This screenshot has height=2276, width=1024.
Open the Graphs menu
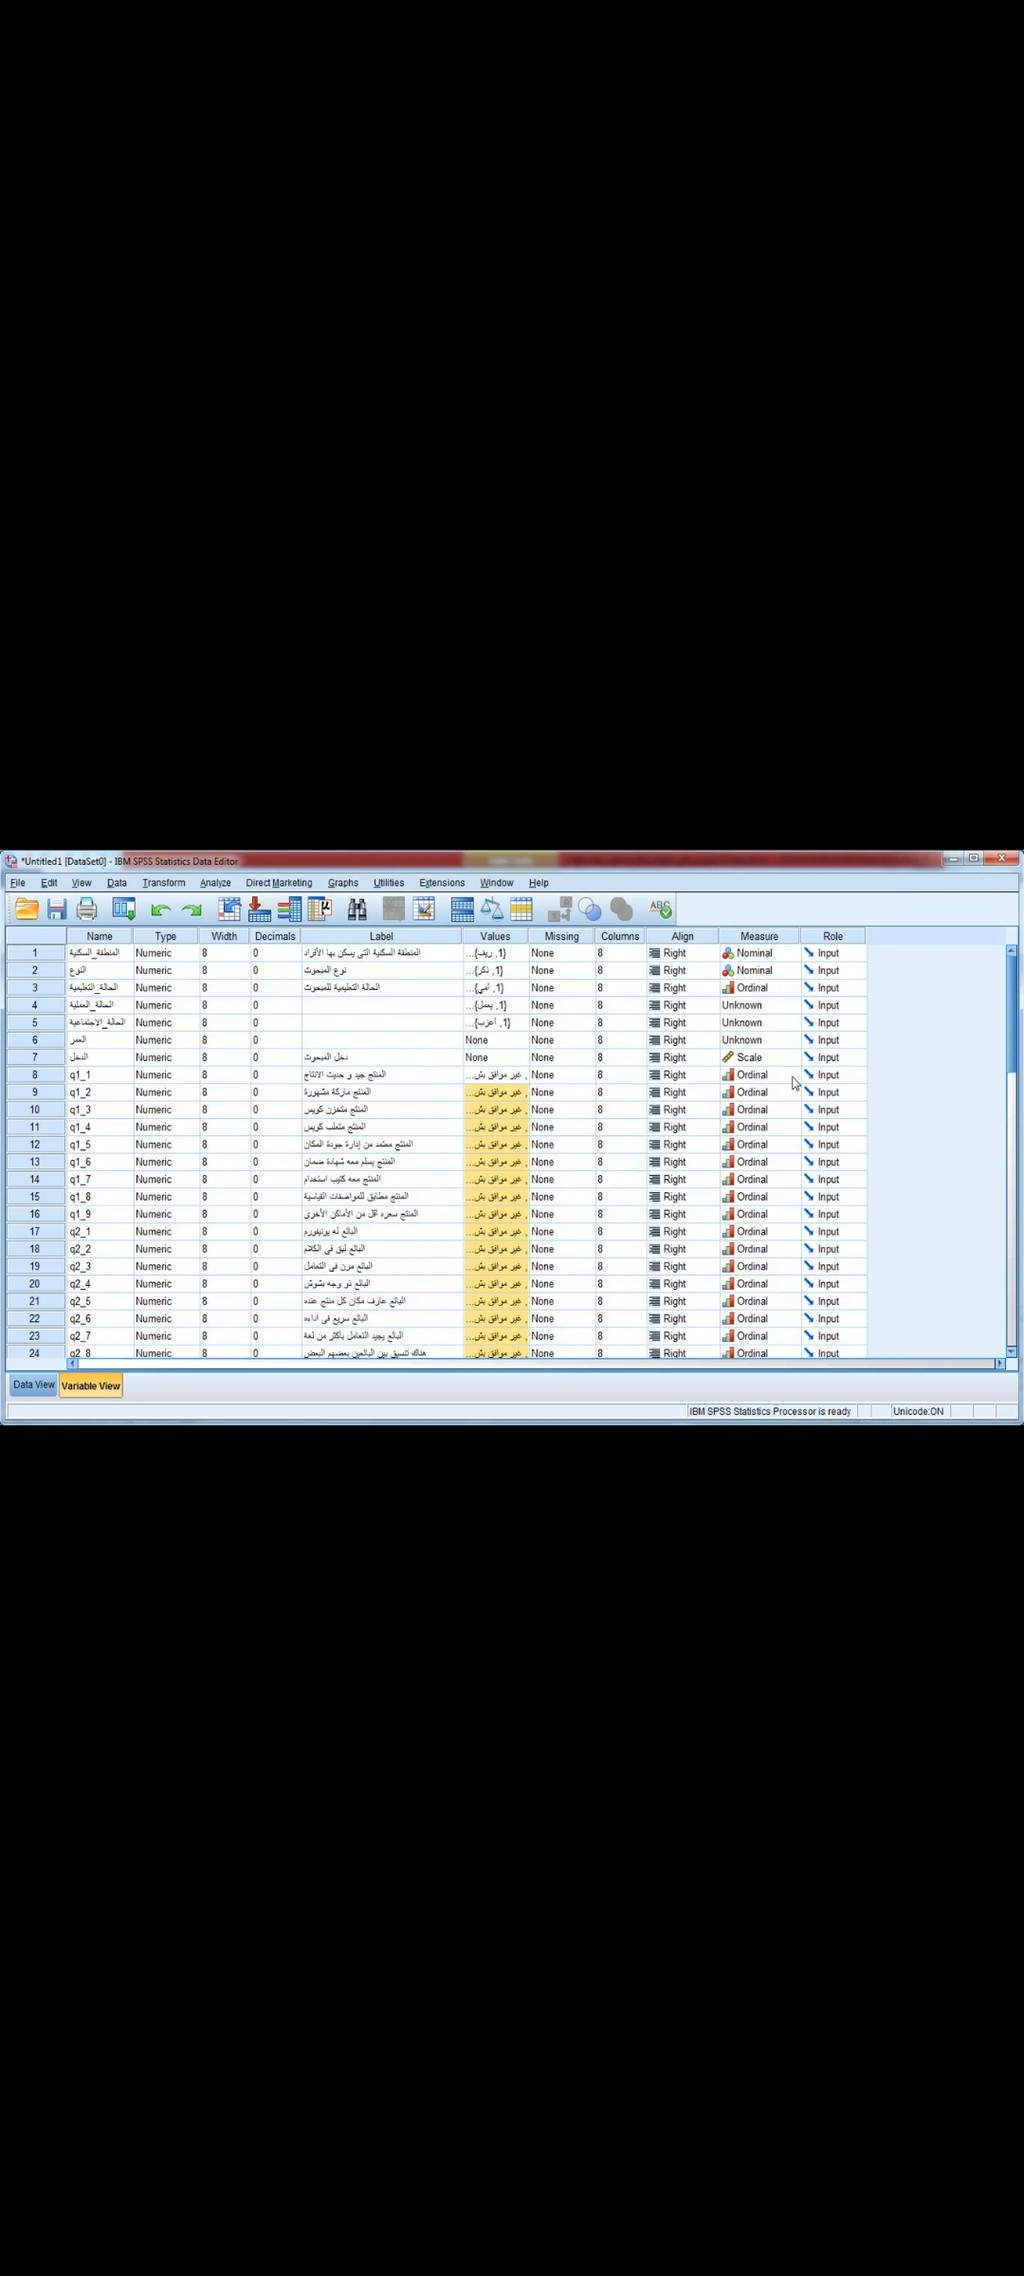click(343, 883)
